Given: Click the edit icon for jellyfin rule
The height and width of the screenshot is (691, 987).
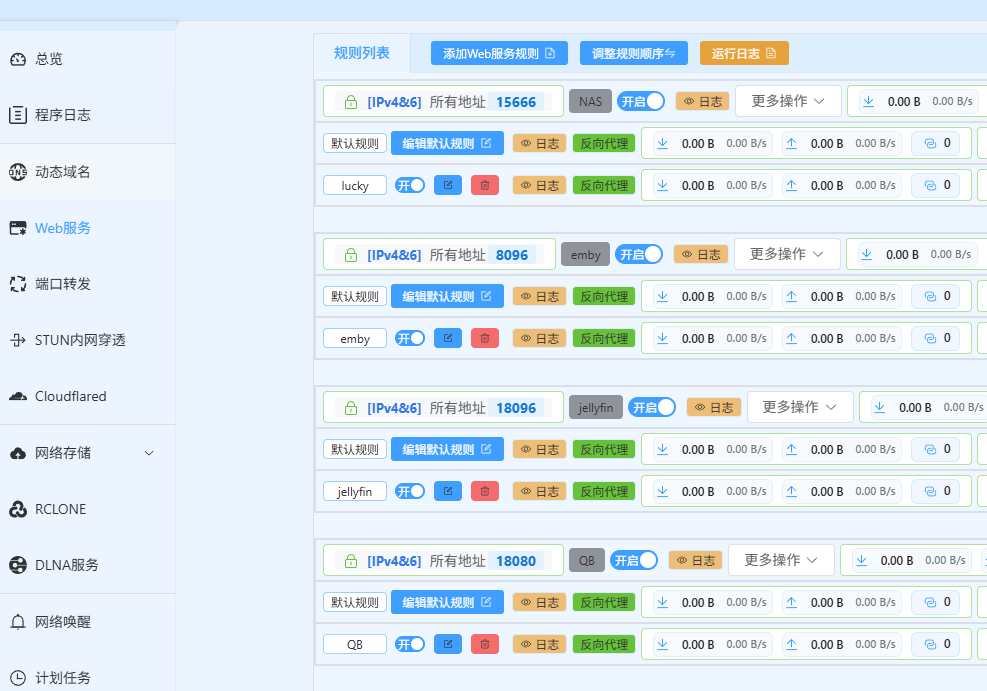Looking at the screenshot, I should pyautogui.click(x=447, y=491).
